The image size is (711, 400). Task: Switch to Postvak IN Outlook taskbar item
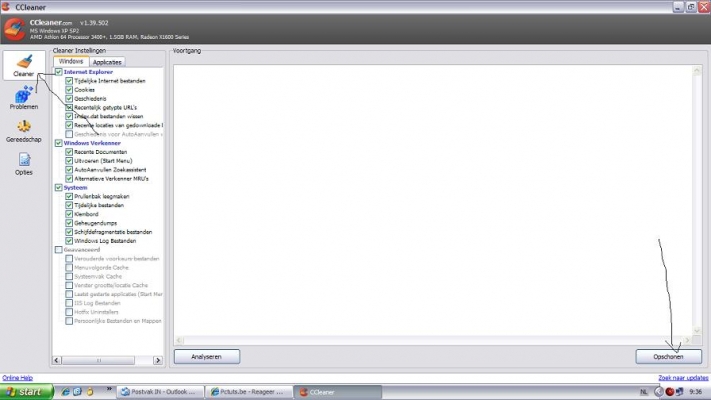coord(160,392)
